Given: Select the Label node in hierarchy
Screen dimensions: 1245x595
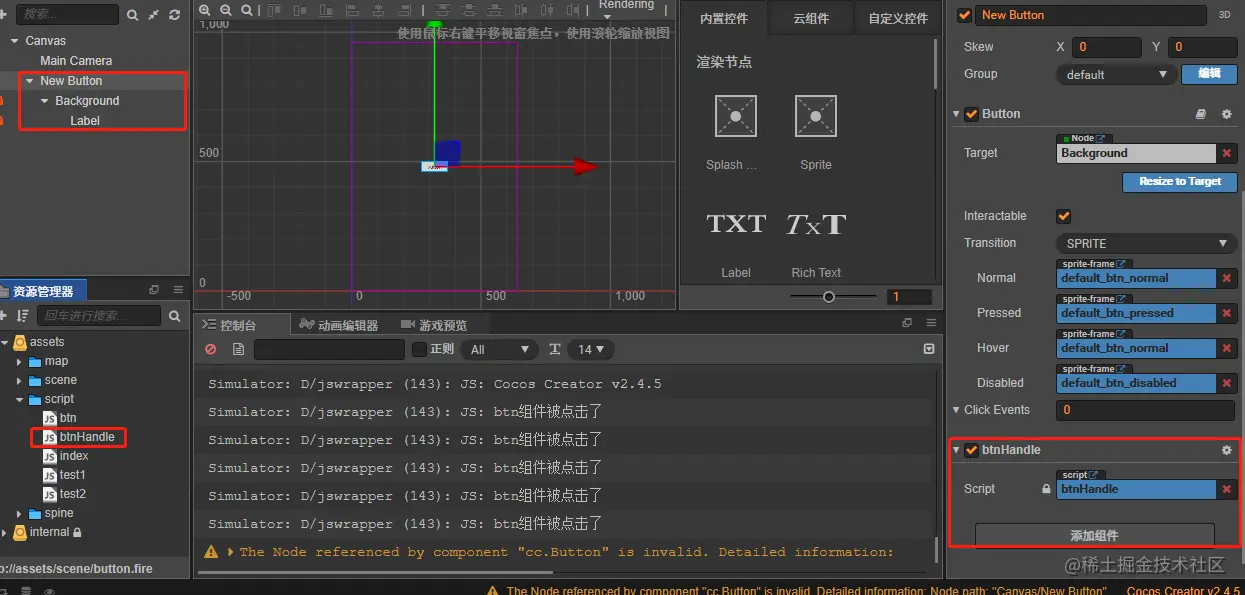Looking at the screenshot, I should point(85,121).
